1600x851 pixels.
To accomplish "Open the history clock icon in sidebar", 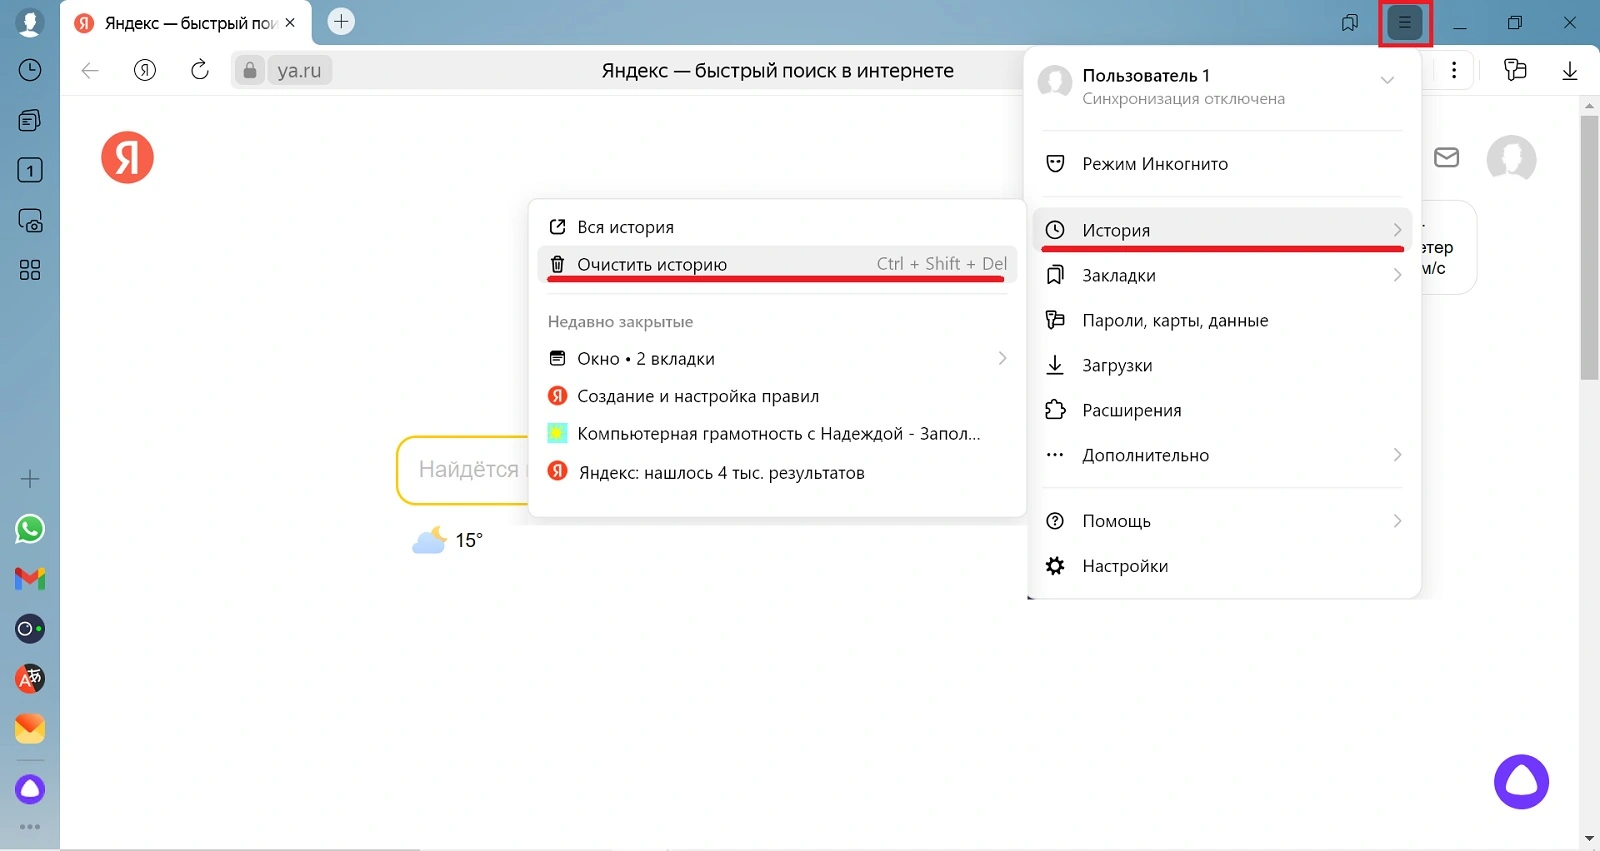I will pos(30,70).
